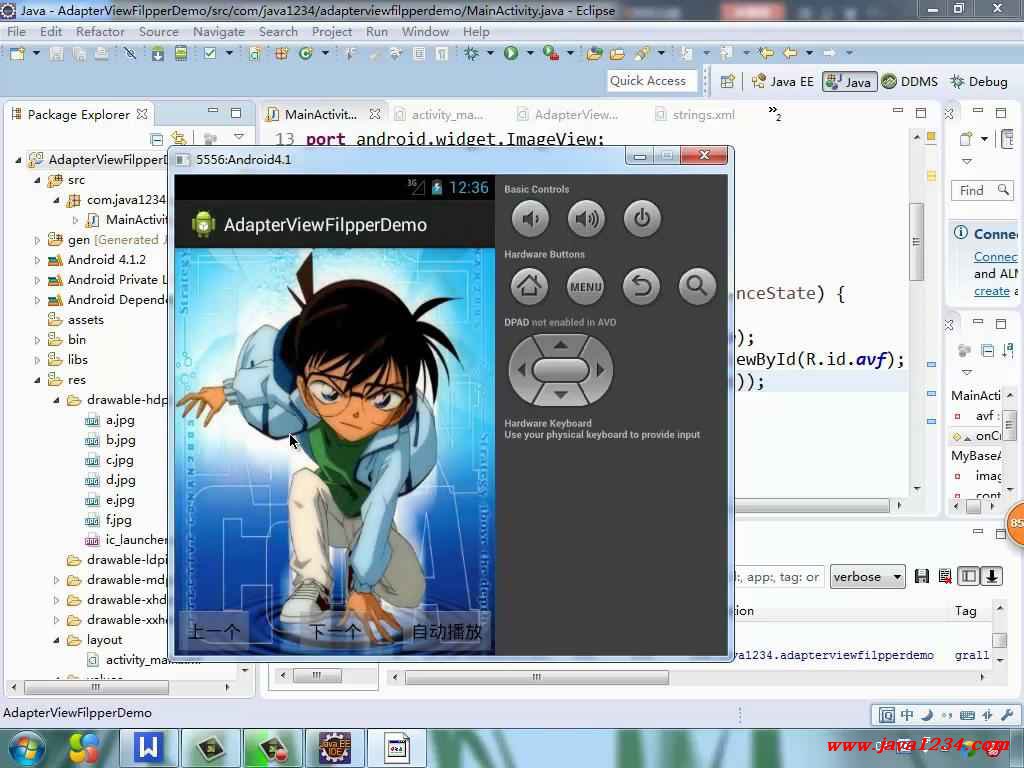Image resolution: width=1024 pixels, height=768 pixels.
Task: Lower the volume in emulator Basic Controls
Action: coord(530,219)
